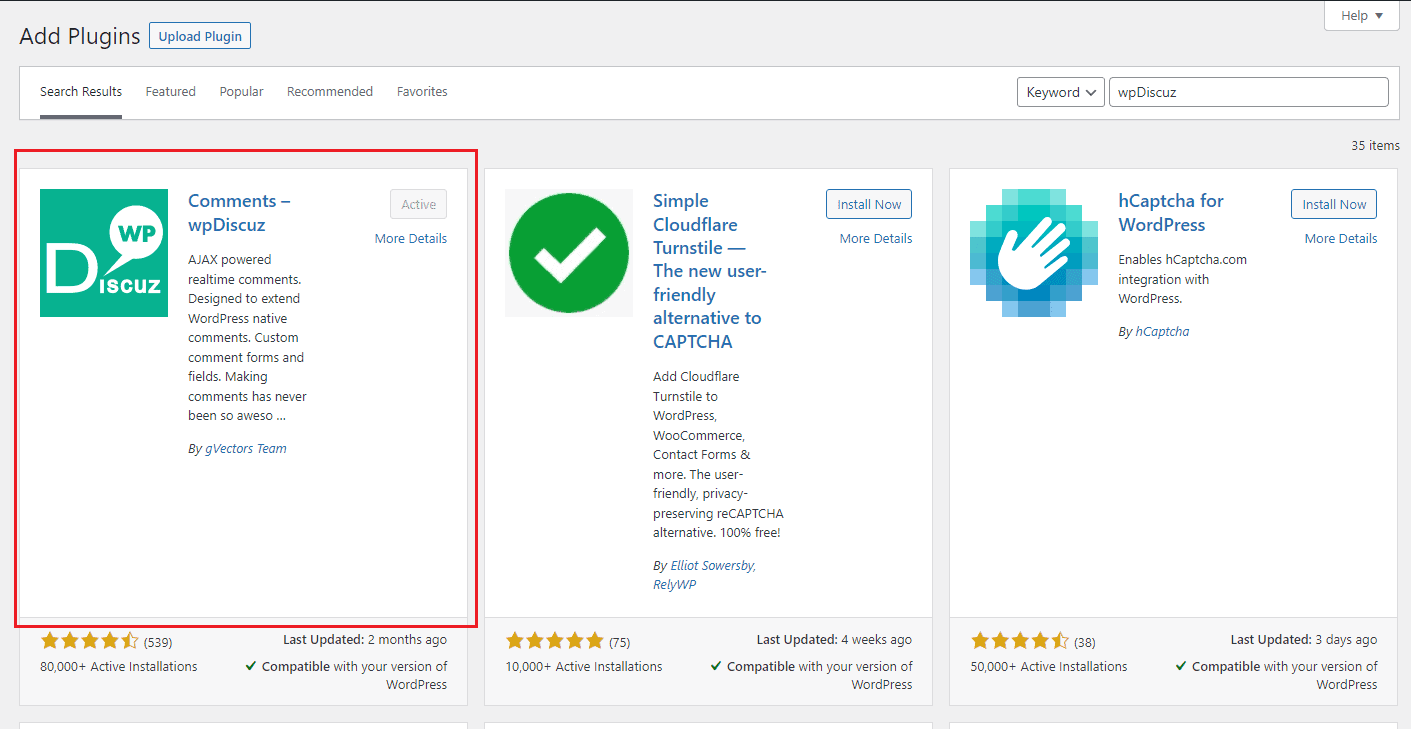Screen dimensions: 1411x729
Task: Click the hCaptcha for WordPress title link
Action: point(1170,213)
